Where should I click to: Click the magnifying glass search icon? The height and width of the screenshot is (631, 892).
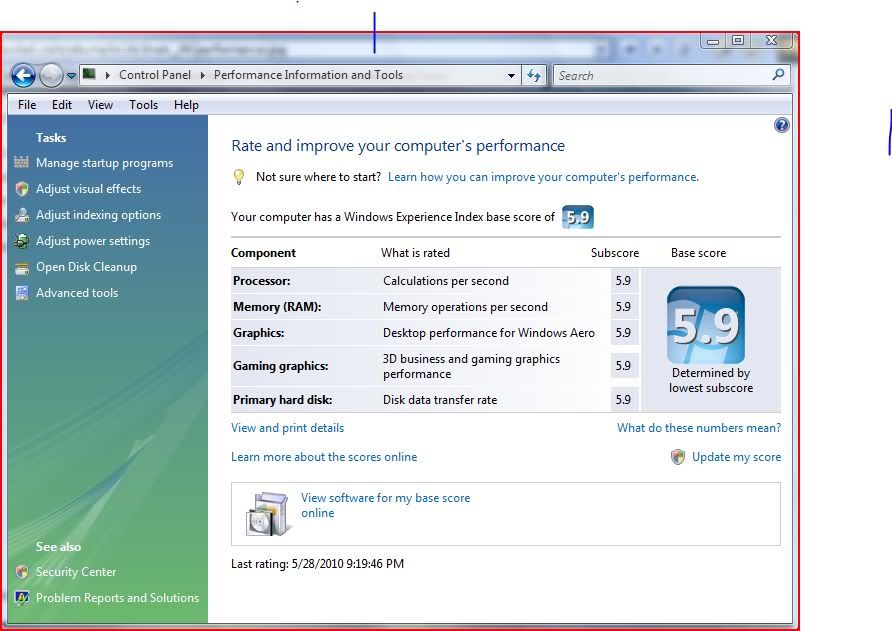[779, 75]
